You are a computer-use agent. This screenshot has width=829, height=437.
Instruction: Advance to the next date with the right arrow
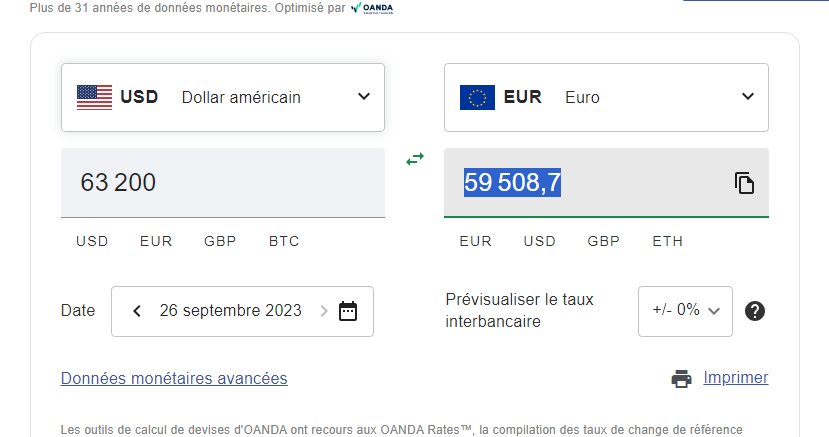click(324, 311)
